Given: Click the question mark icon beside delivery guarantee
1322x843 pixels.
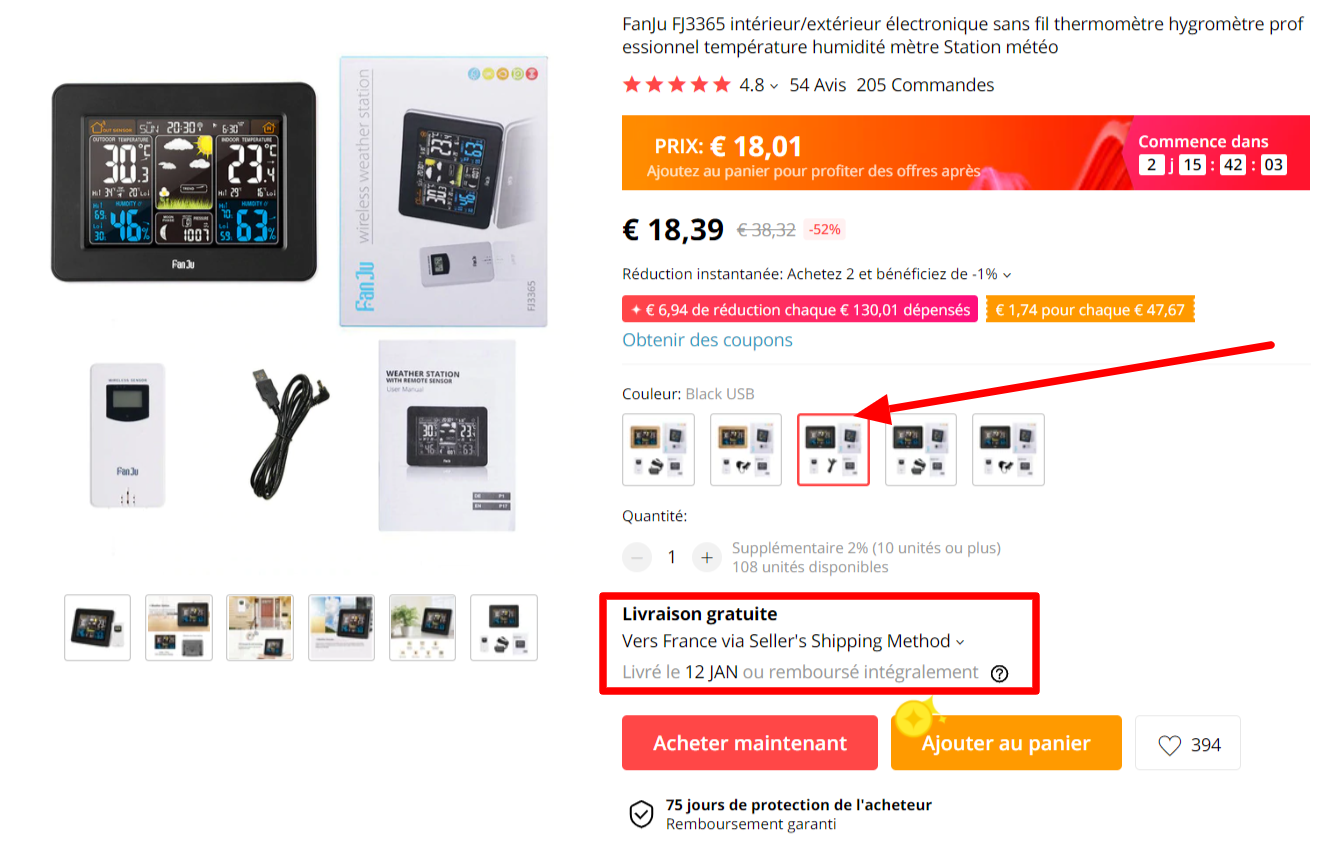Looking at the screenshot, I should pyautogui.click(x=999, y=673).
